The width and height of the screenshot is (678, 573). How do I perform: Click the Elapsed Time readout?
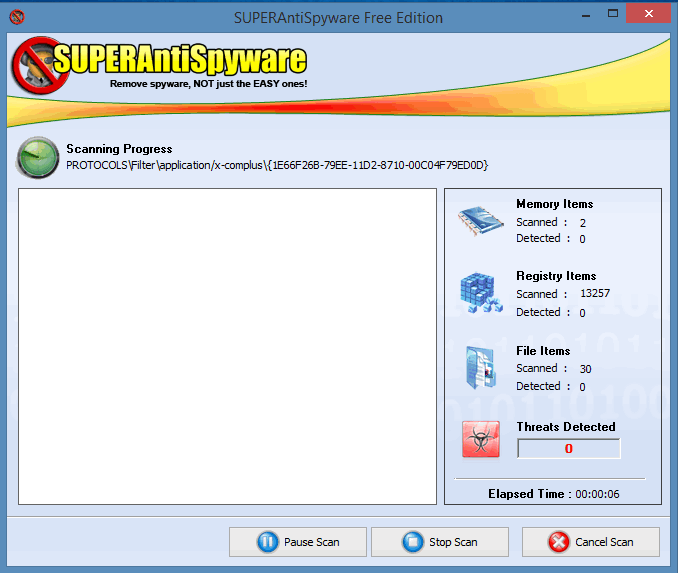point(552,494)
